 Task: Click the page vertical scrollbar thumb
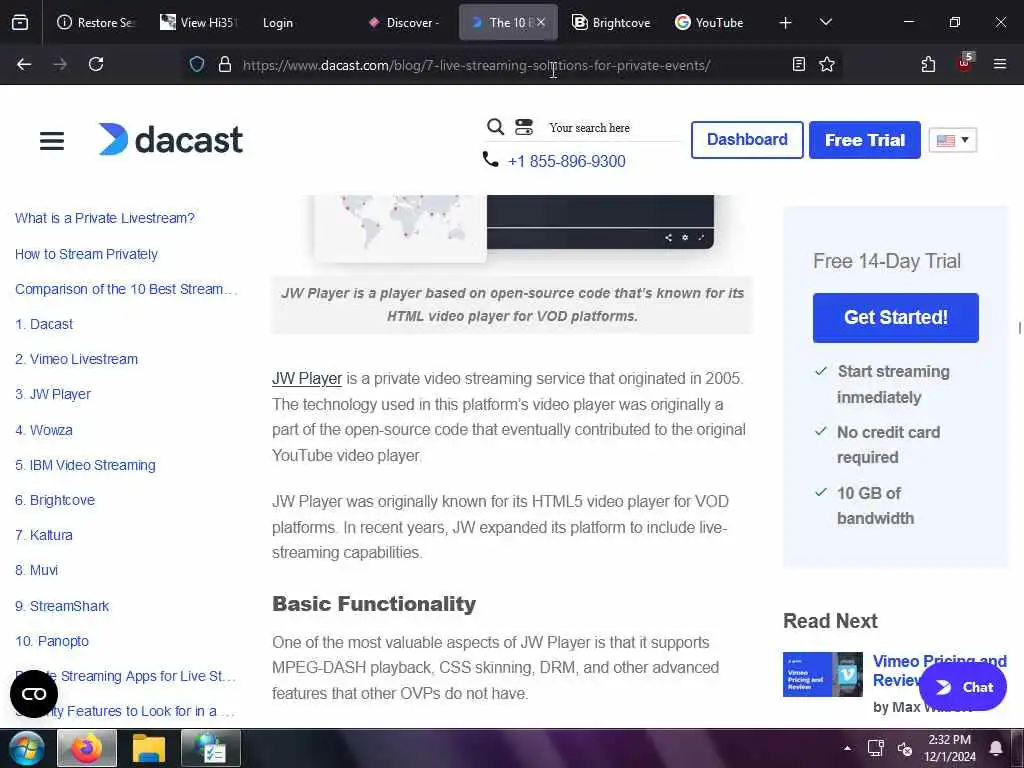click(x=1019, y=328)
